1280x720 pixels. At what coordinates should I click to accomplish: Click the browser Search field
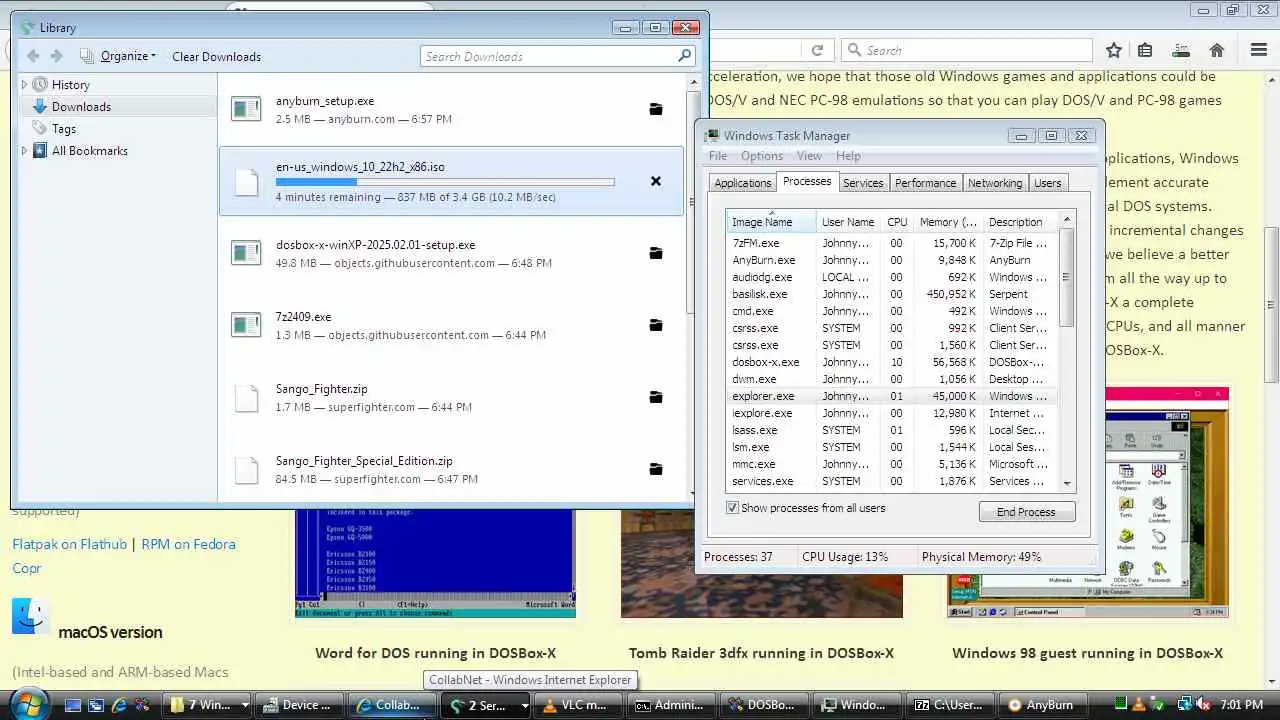click(x=967, y=50)
